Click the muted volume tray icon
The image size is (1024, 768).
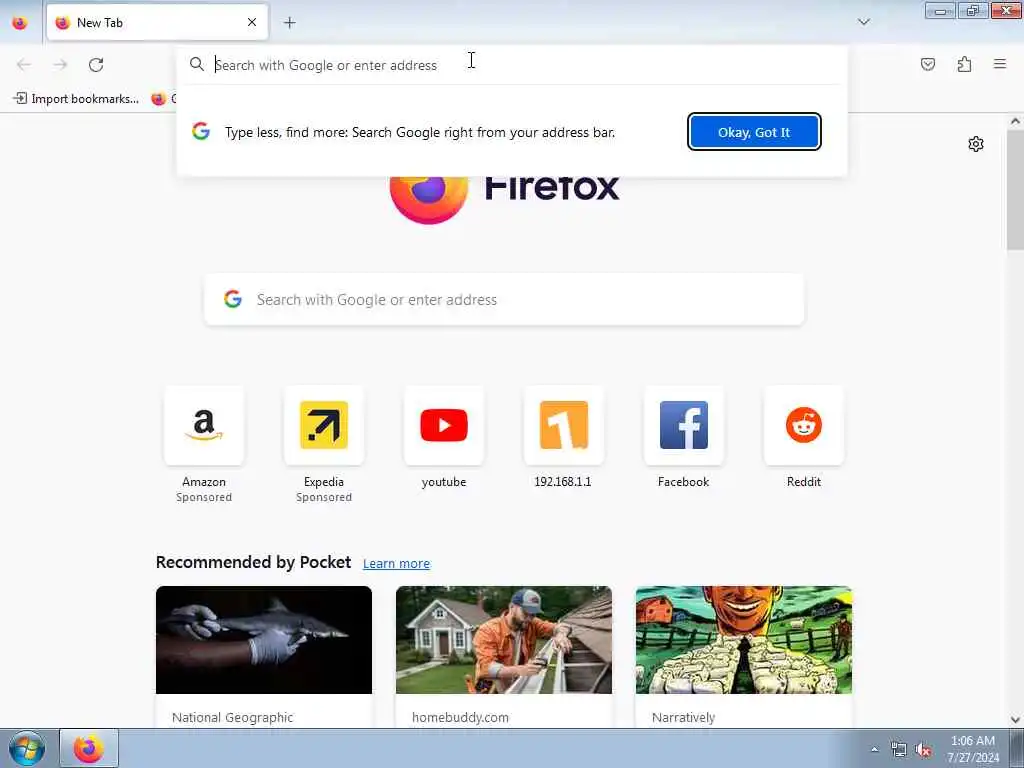(923, 750)
